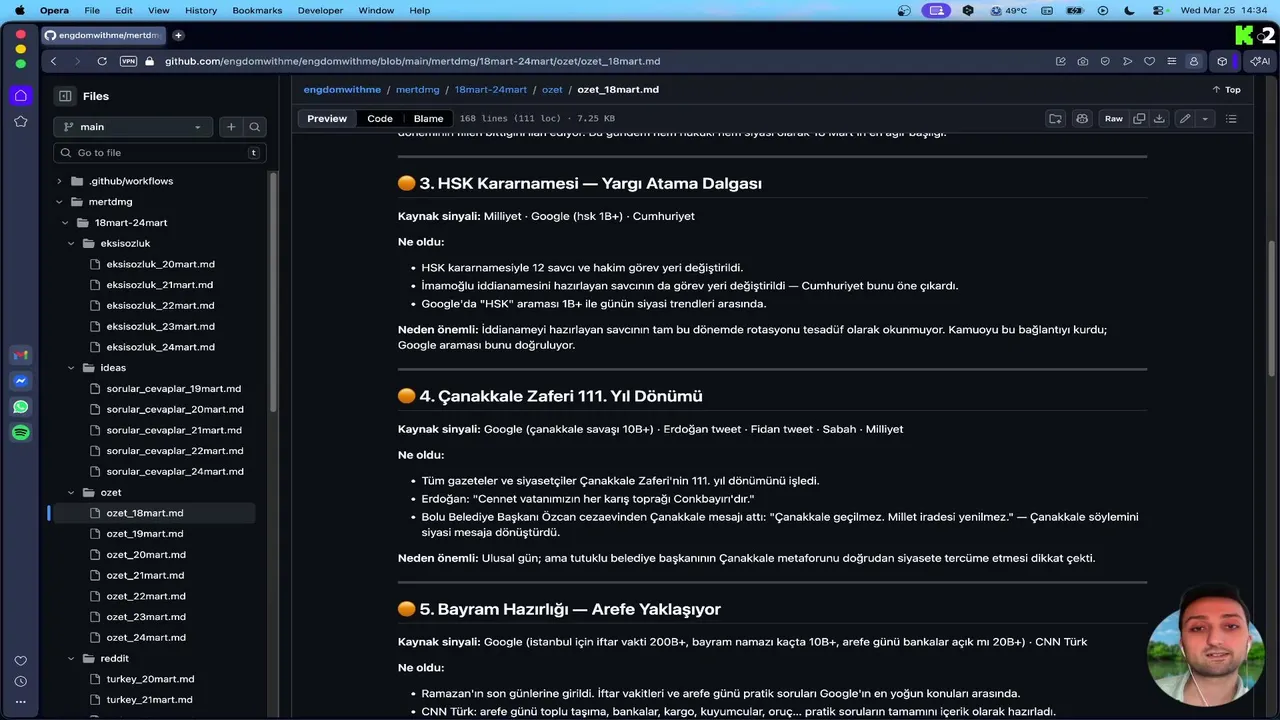Screen dimensions: 1280x720
Task: Open sorular_cevaplar_21mart.md file
Action: (174, 430)
